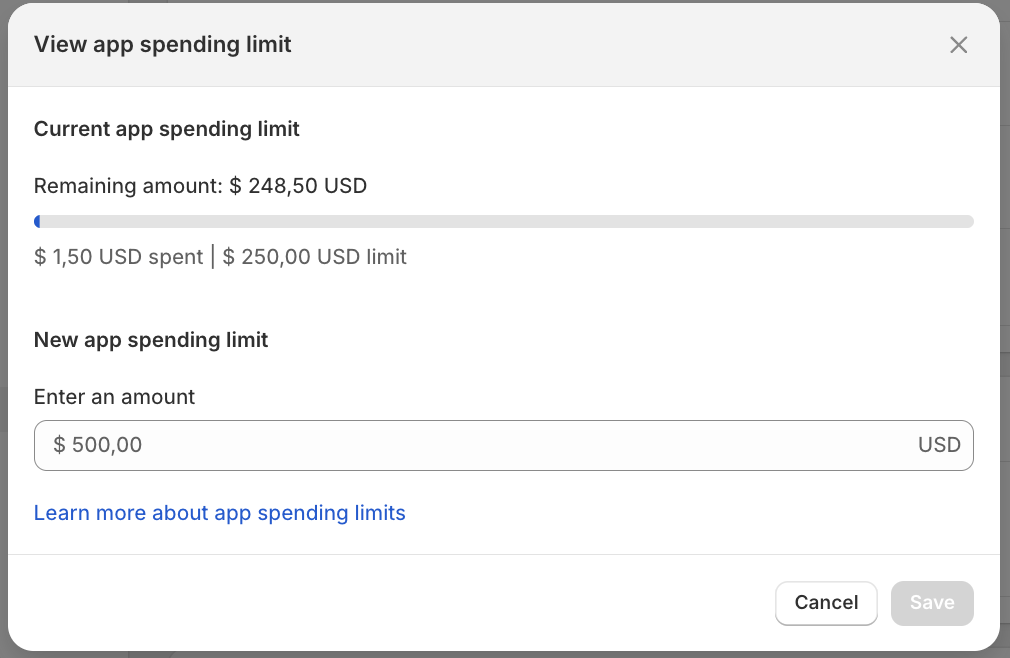The image size is (1010, 658).
Task: Select the Remaining amount text
Action: click(x=200, y=186)
